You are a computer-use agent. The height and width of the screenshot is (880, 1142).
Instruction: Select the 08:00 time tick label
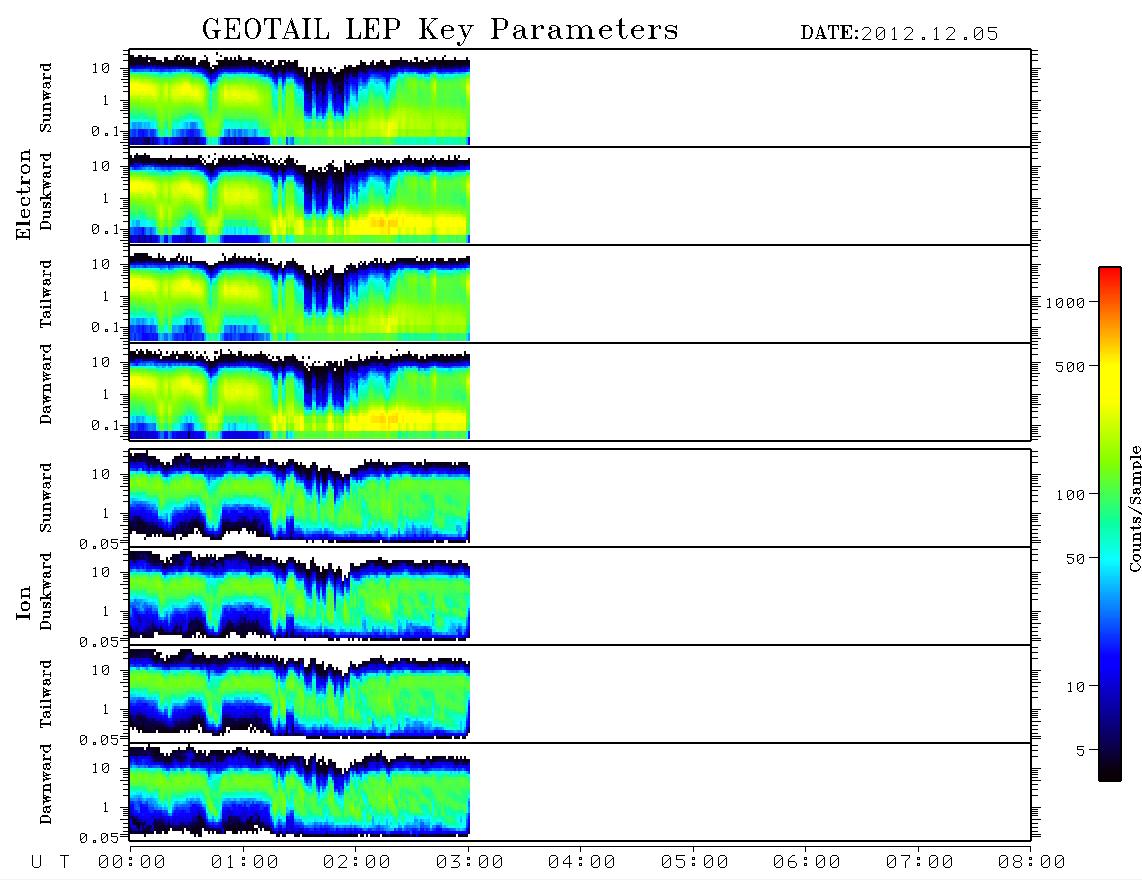coord(1032,863)
